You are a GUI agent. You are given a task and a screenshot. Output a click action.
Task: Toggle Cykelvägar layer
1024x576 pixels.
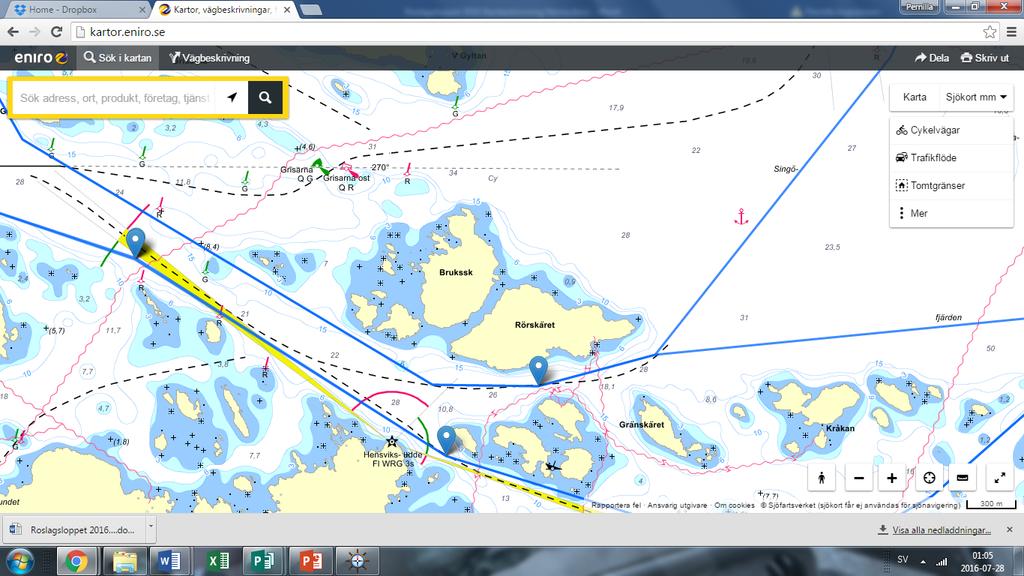tap(951, 130)
